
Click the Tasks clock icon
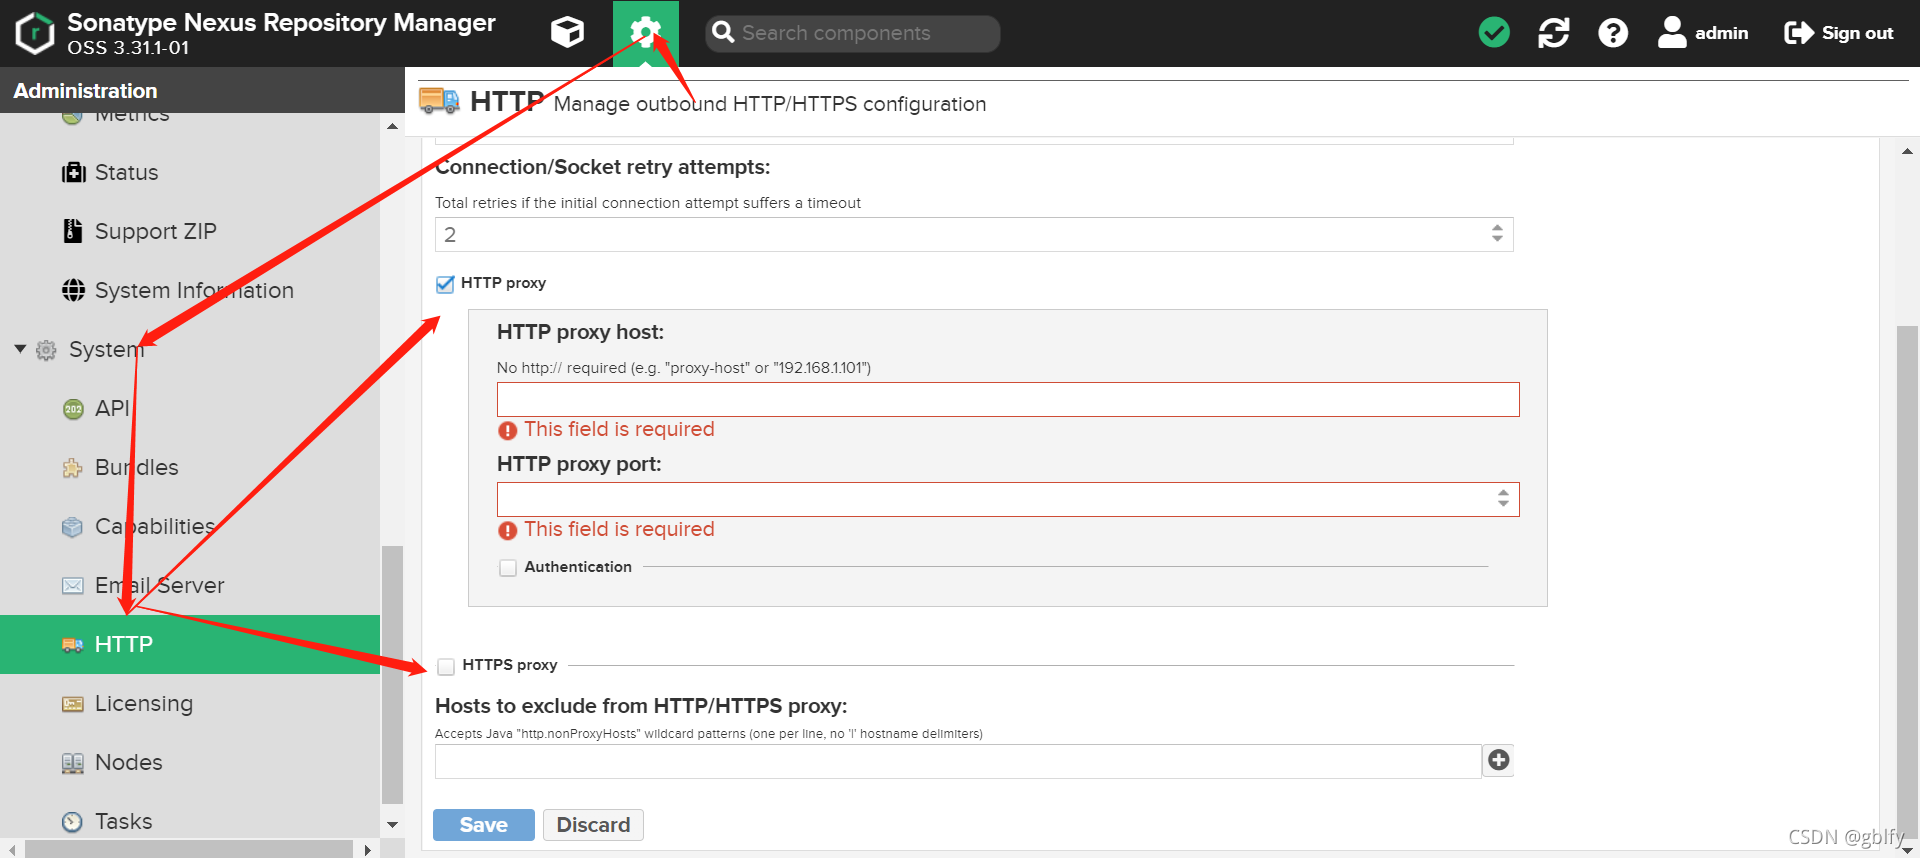pyautogui.click(x=73, y=822)
